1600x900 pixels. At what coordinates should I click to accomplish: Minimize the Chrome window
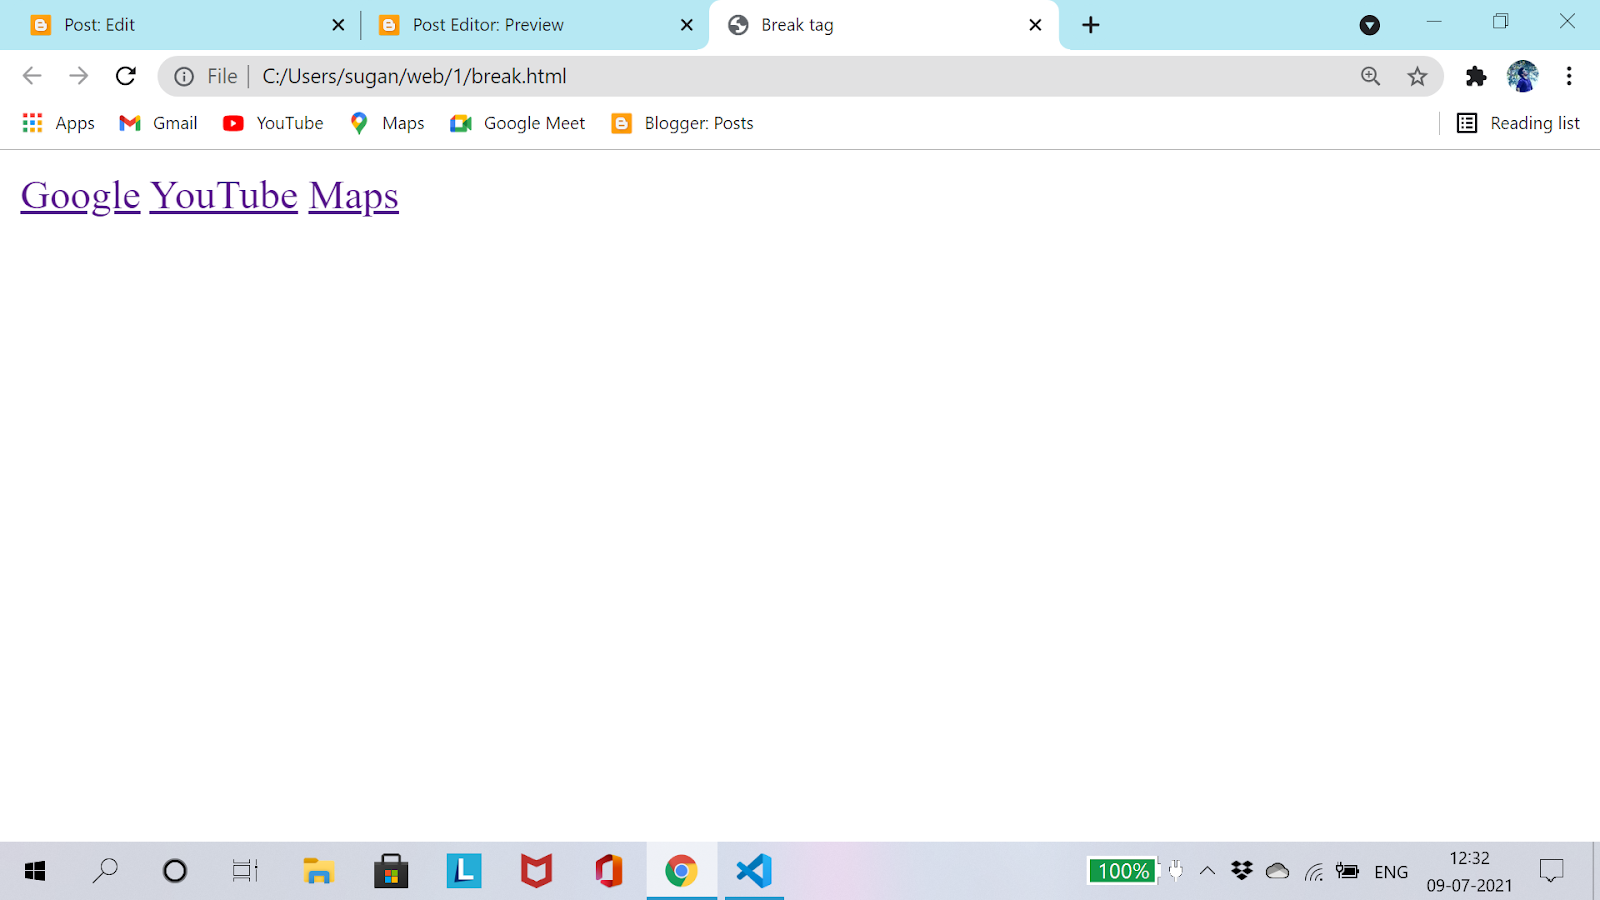[1434, 21]
